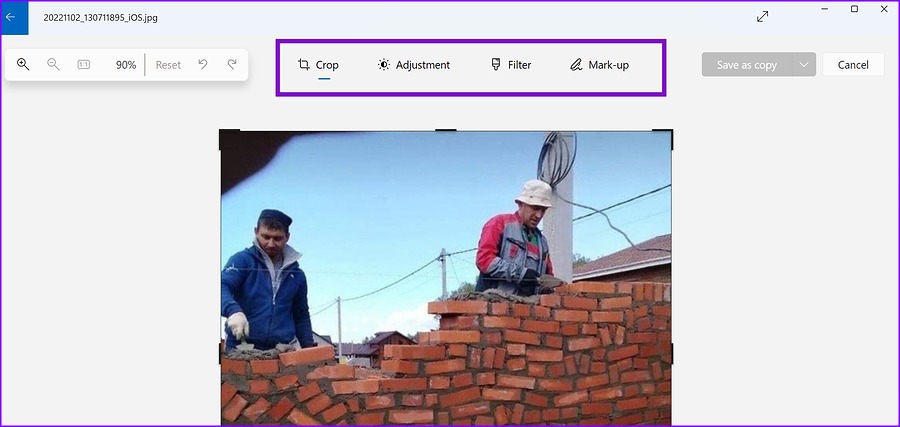Cancel the photo editing

pos(853,65)
